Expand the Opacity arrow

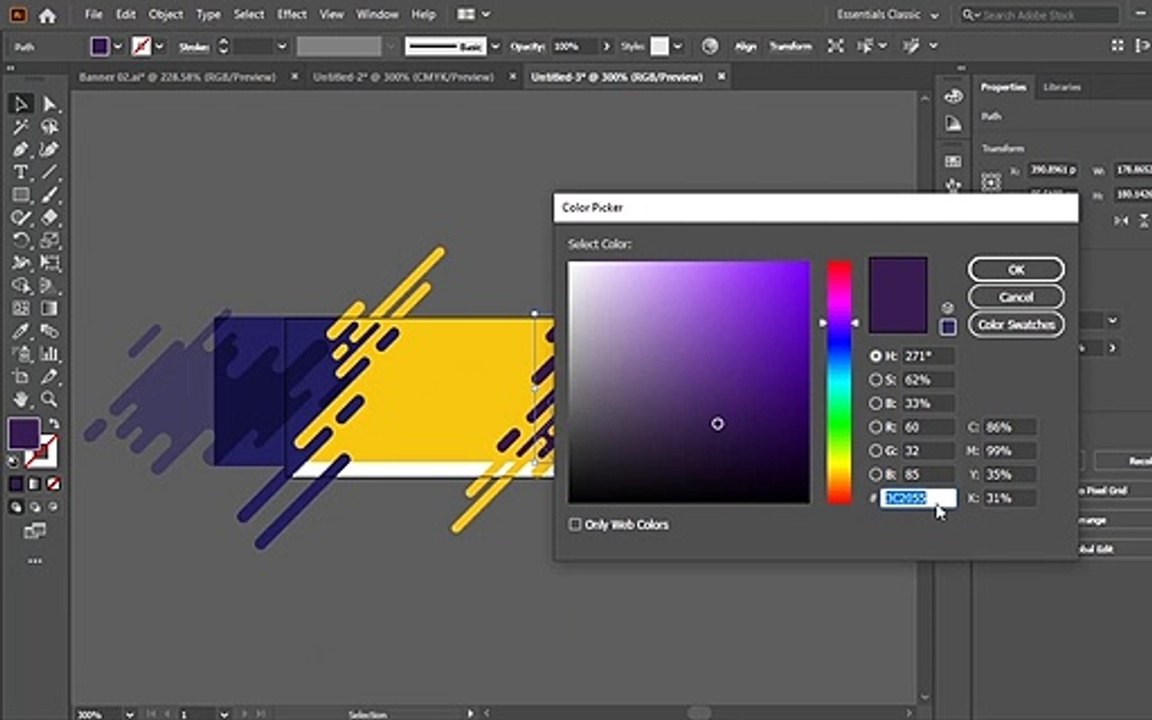pyautogui.click(x=606, y=46)
